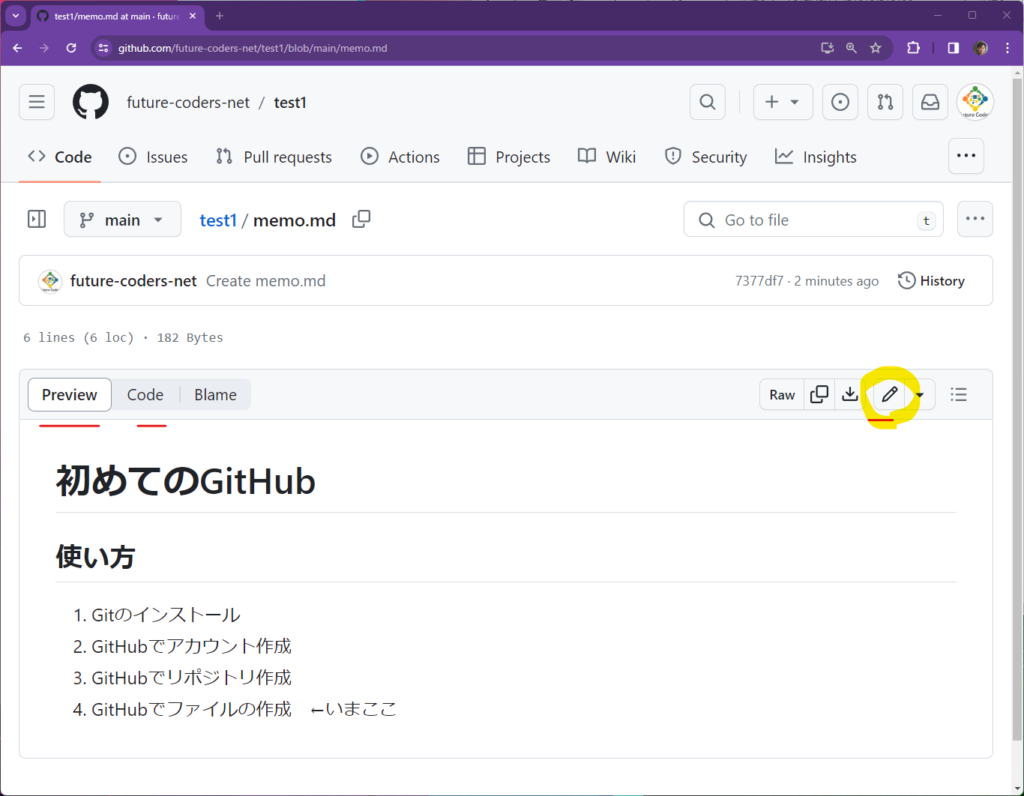Click list item GitHubでアカウント作成
Viewport: 1024px width, 796px height.
(x=191, y=646)
